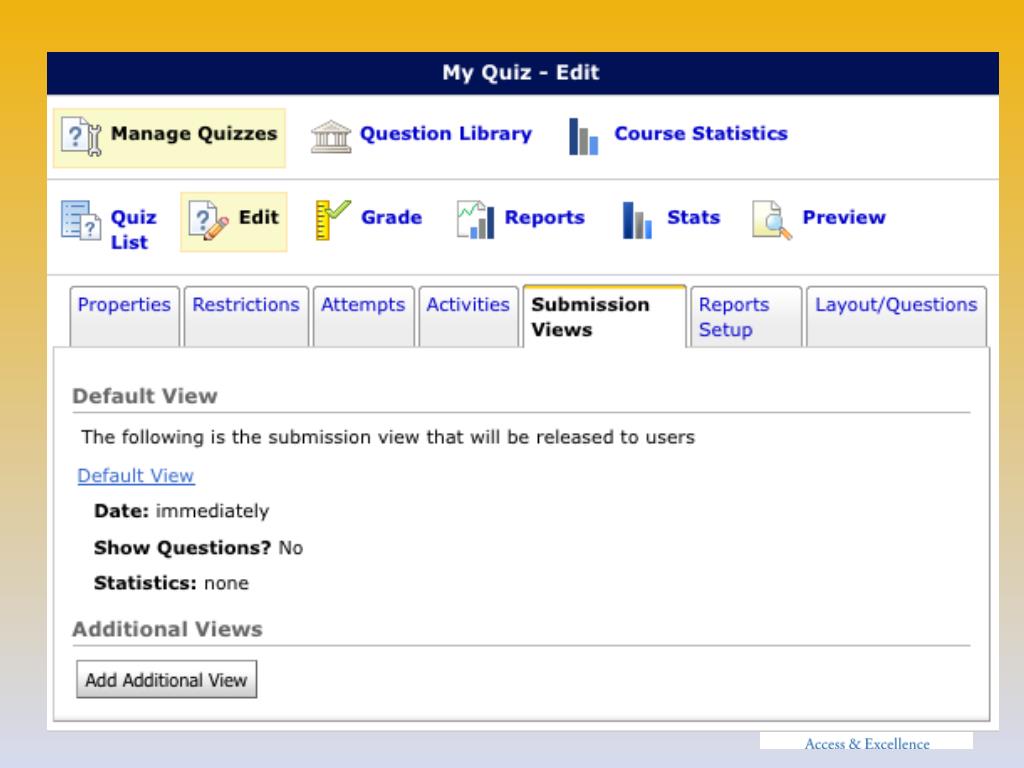This screenshot has height=768, width=1024.
Task: Click the Date: immediately text
Action: pos(182,511)
